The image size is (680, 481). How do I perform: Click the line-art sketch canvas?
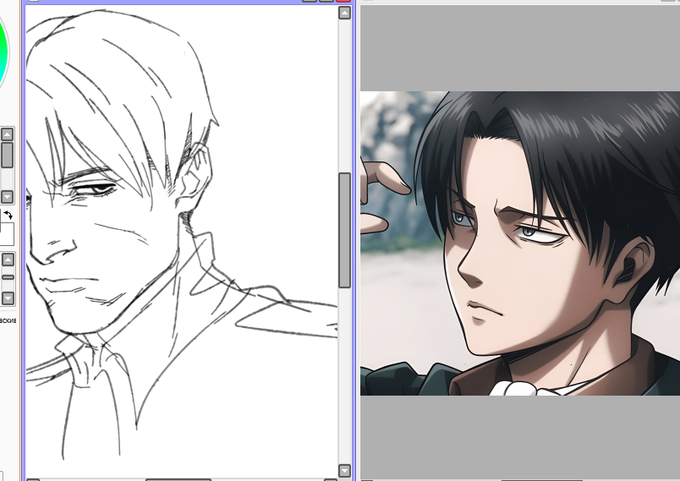182,242
